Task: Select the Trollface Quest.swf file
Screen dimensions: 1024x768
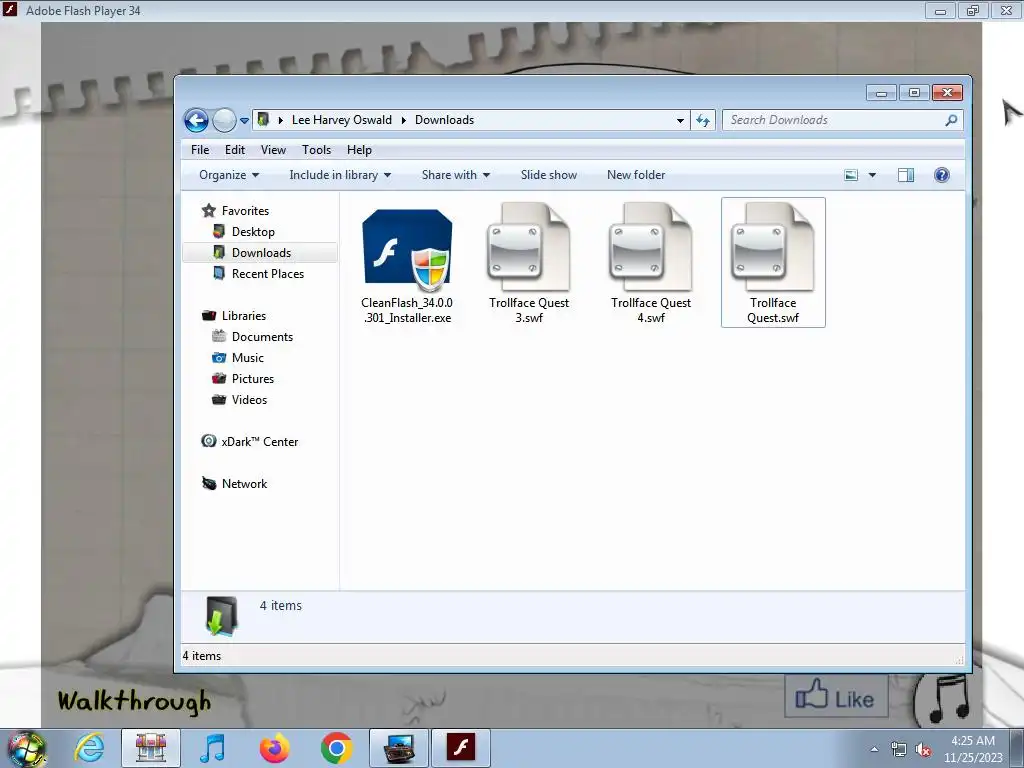Action: point(773,263)
